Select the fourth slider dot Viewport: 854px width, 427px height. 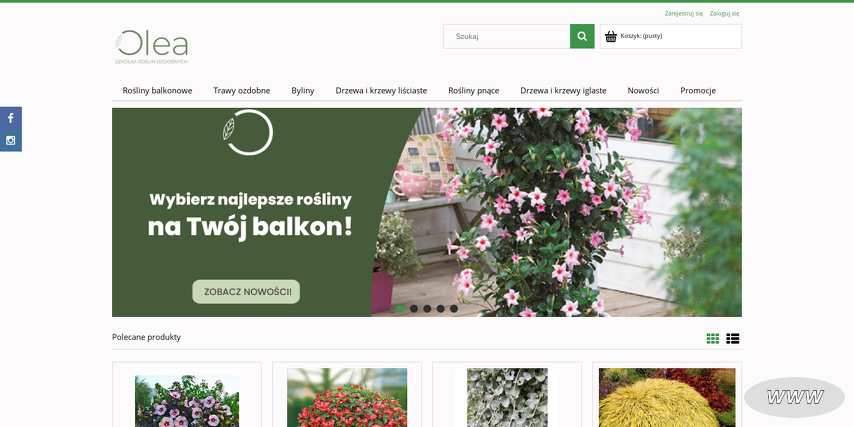tap(441, 309)
